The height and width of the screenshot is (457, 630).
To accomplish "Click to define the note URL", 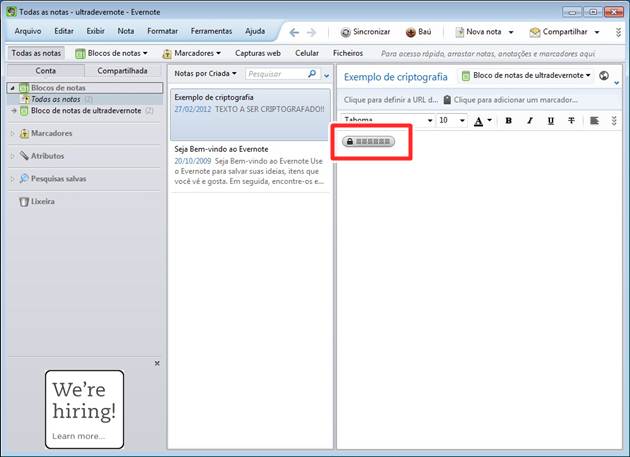I will (391, 100).
